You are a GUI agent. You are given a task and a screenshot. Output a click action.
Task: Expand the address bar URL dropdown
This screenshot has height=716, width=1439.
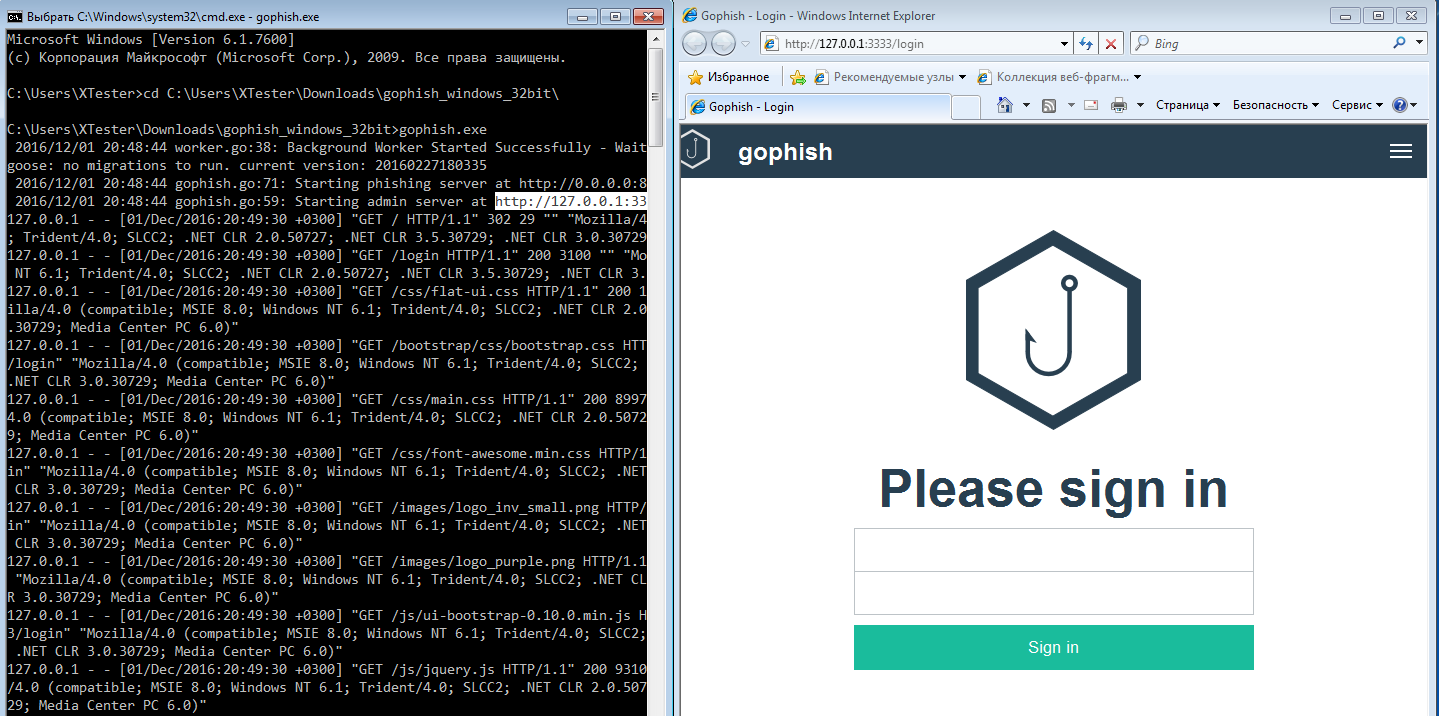coord(1064,44)
